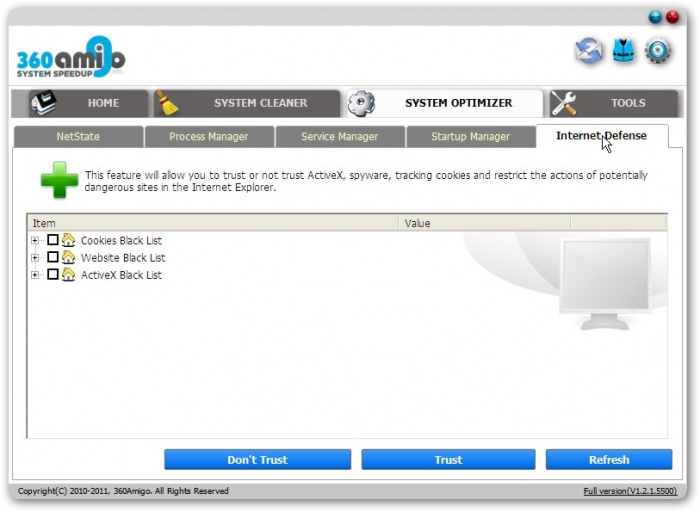Select the Website Black List row text
700x512 pixels.
click(123, 258)
